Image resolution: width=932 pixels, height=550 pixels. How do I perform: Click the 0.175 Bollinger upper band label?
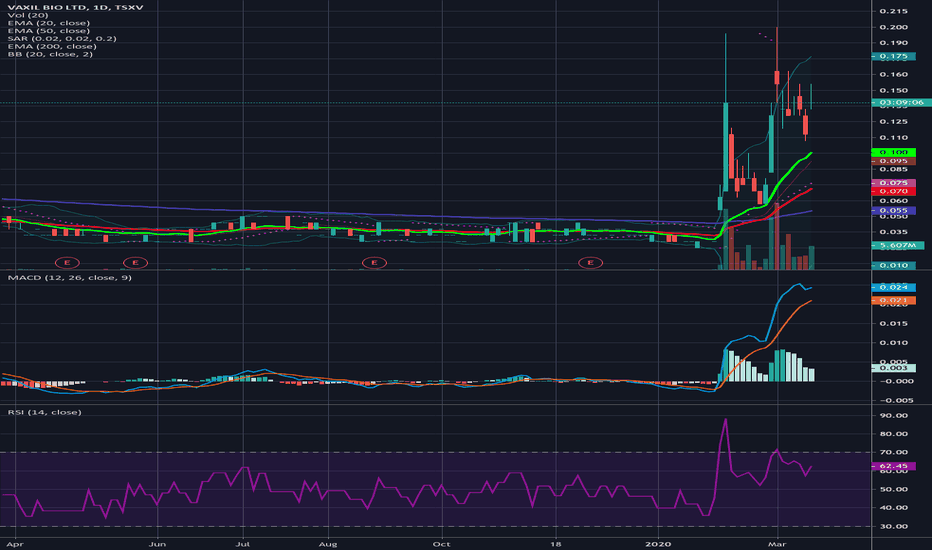pos(893,56)
